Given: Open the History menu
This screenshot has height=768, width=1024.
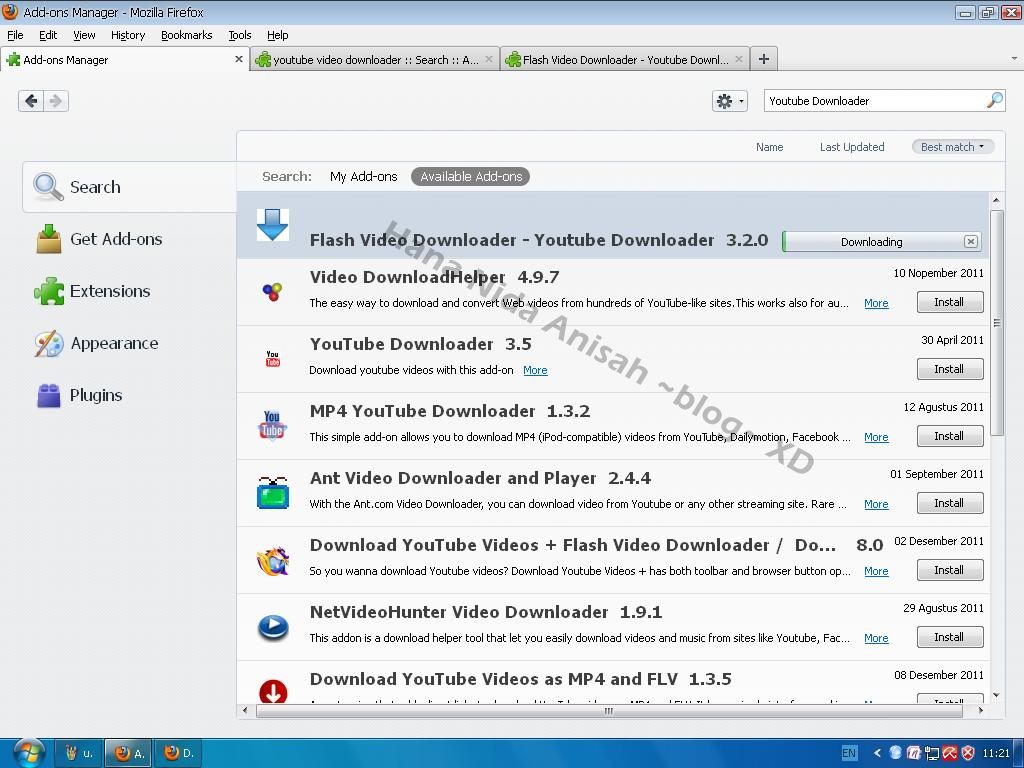Looking at the screenshot, I should point(127,35).
